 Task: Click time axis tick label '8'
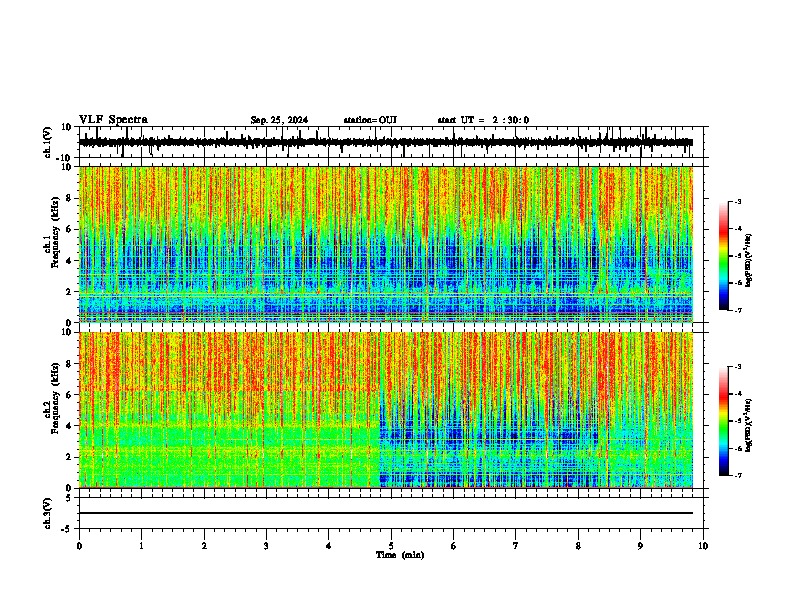tap(578, 546)
